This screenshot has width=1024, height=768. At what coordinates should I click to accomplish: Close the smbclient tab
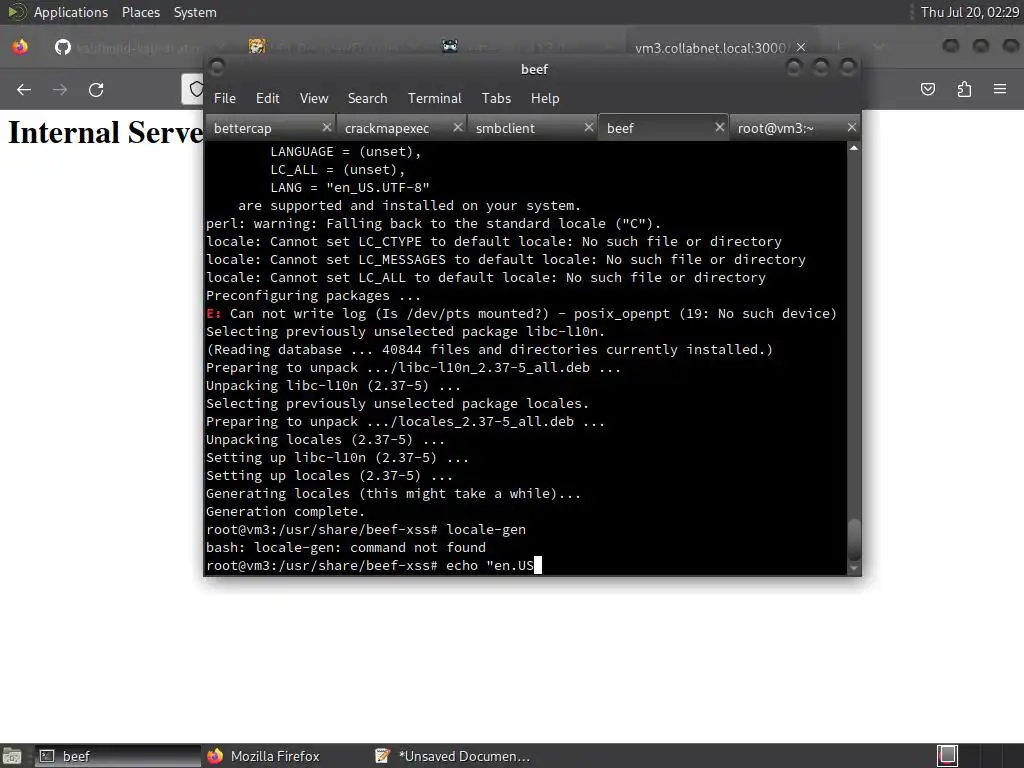coord(588,127)
